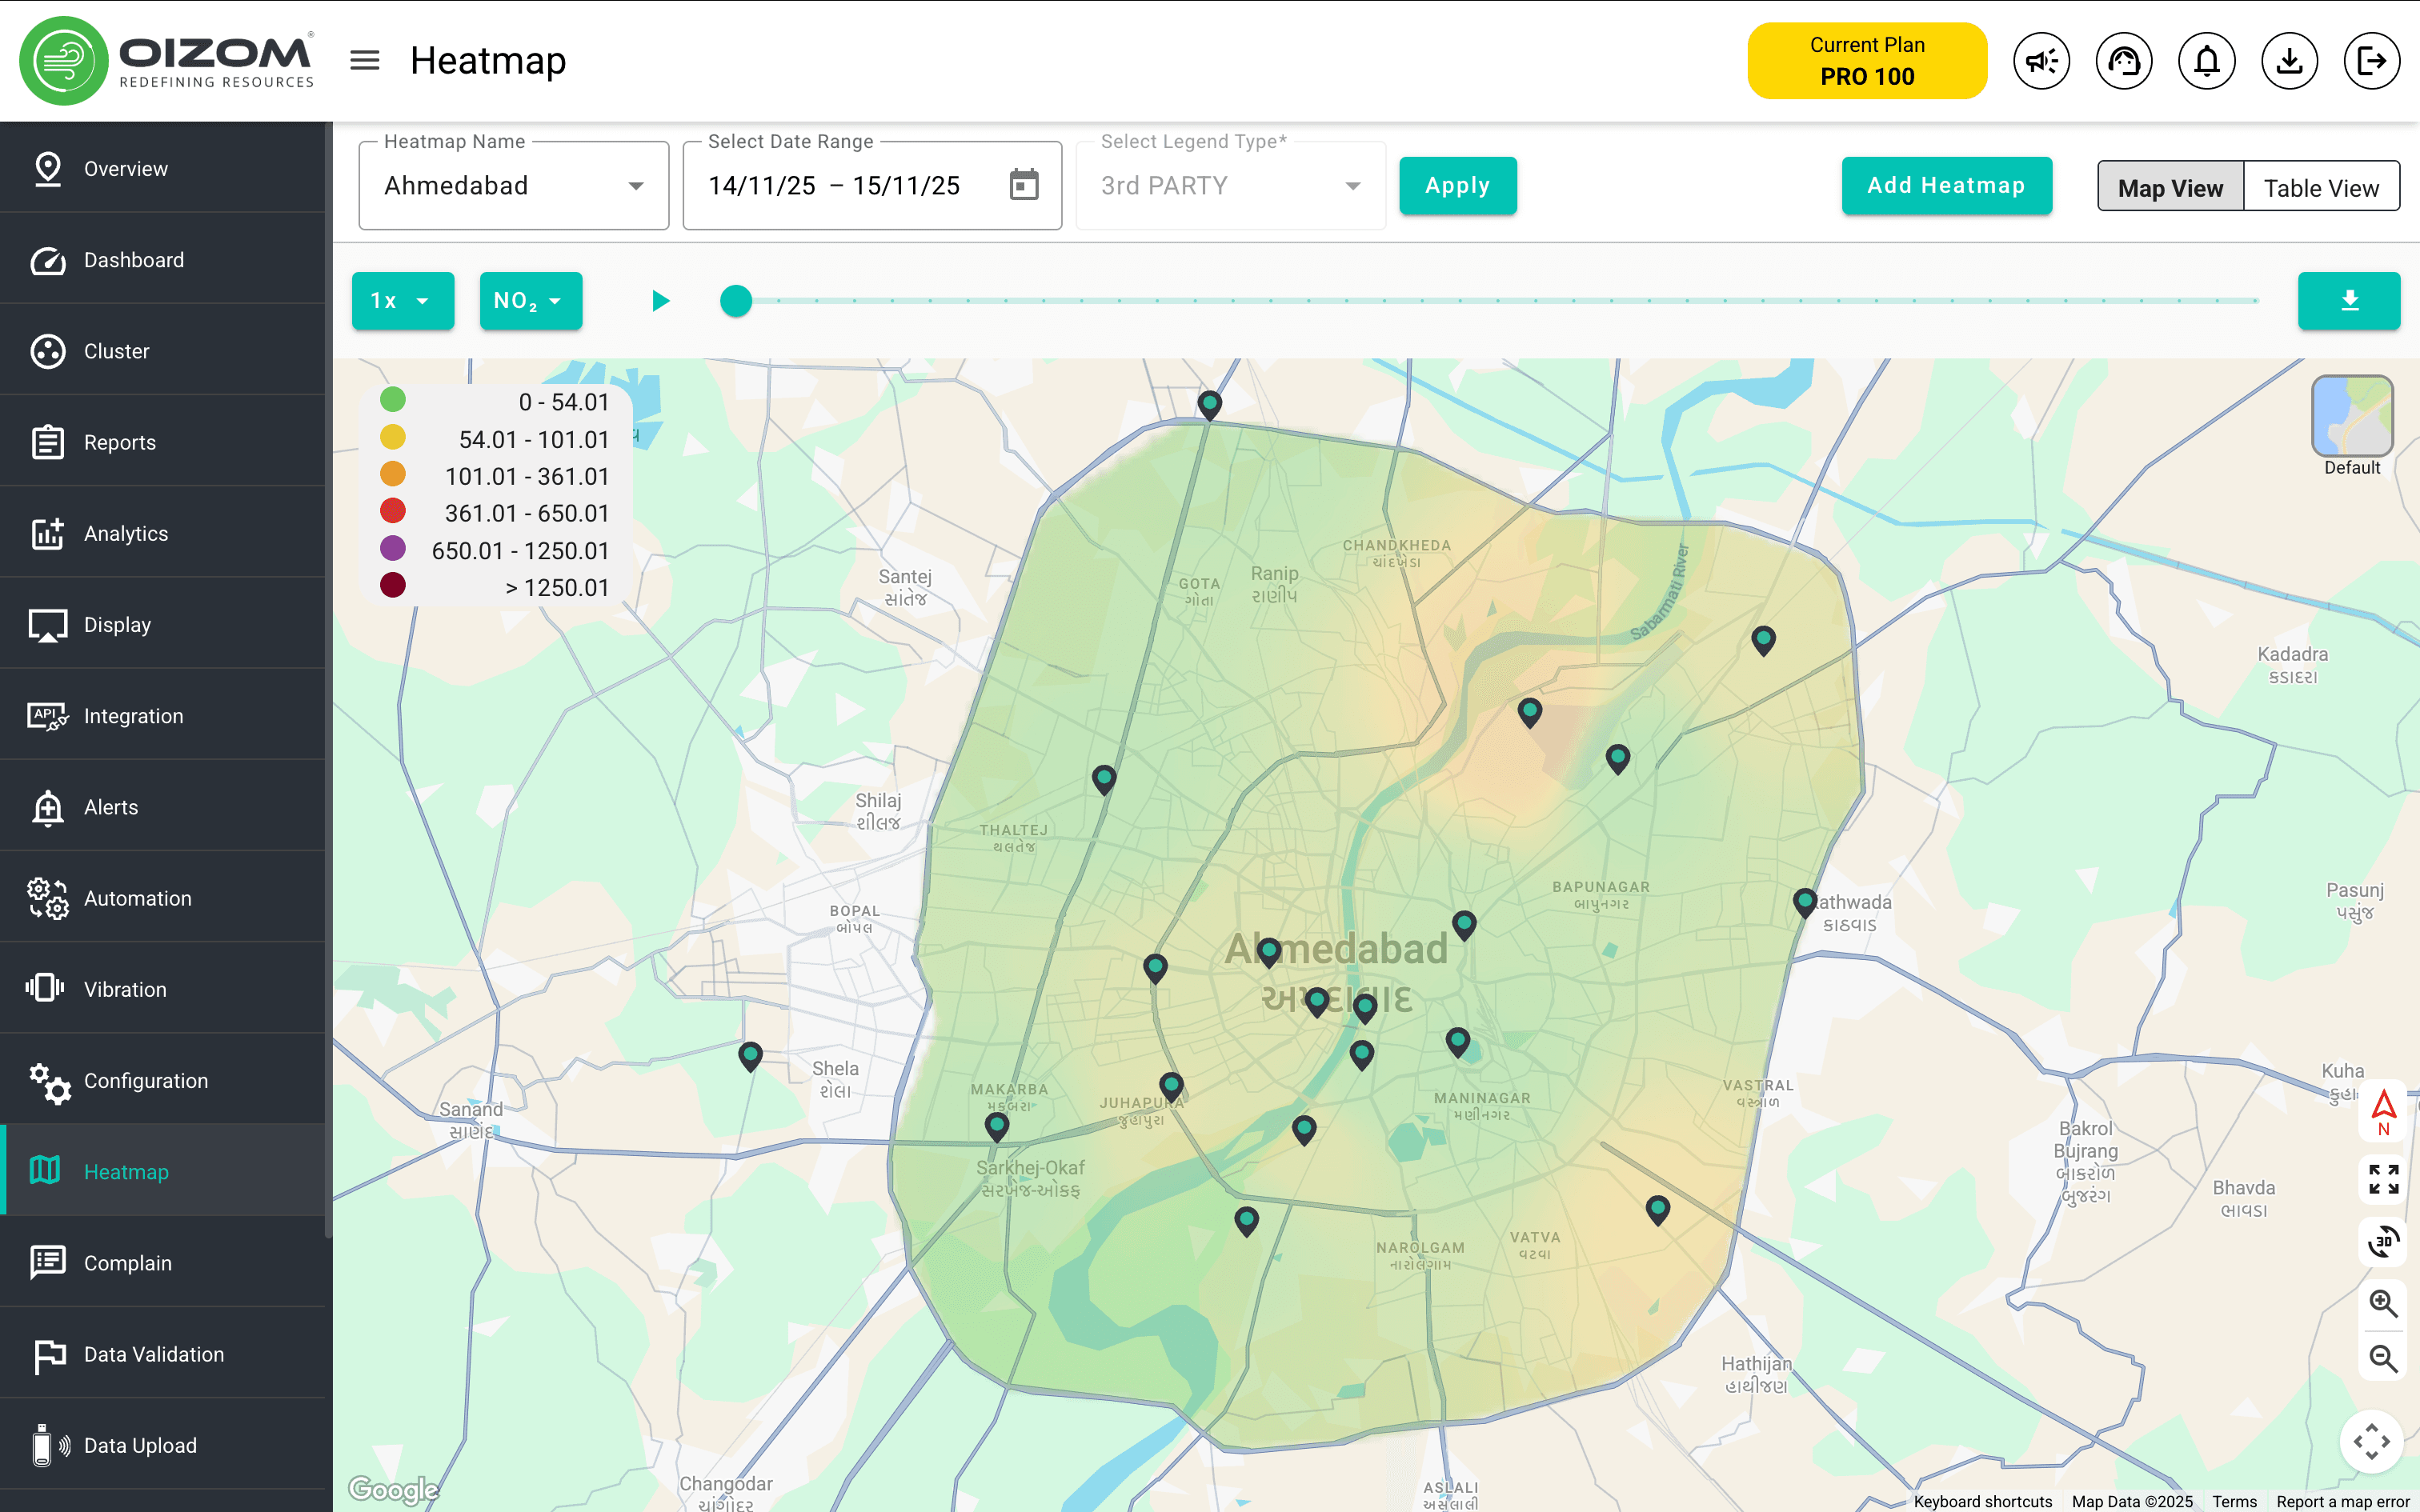Click the date range input field
The height and width of the screenshot is (1512, 2420).
point(872,185)
